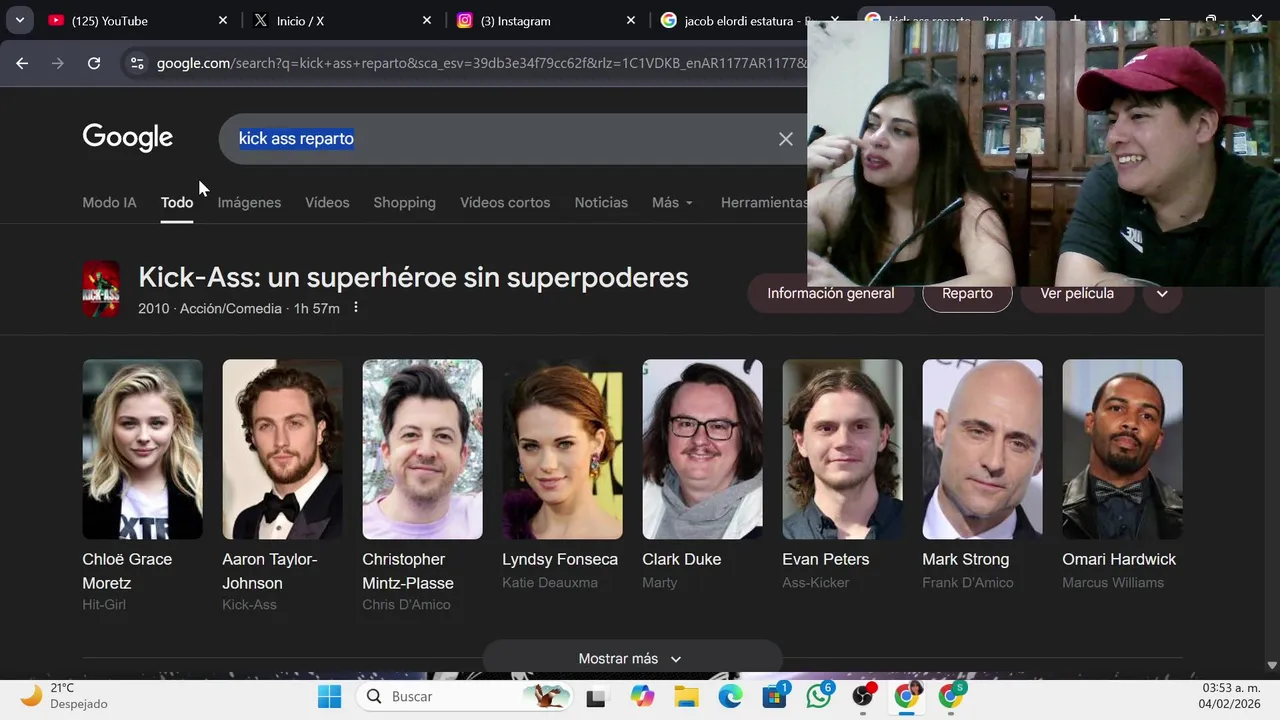This screenshot has height=720, width=1280.
Task: Open Microsoft Store from the taskbar
Action: [x=775, y=696]
